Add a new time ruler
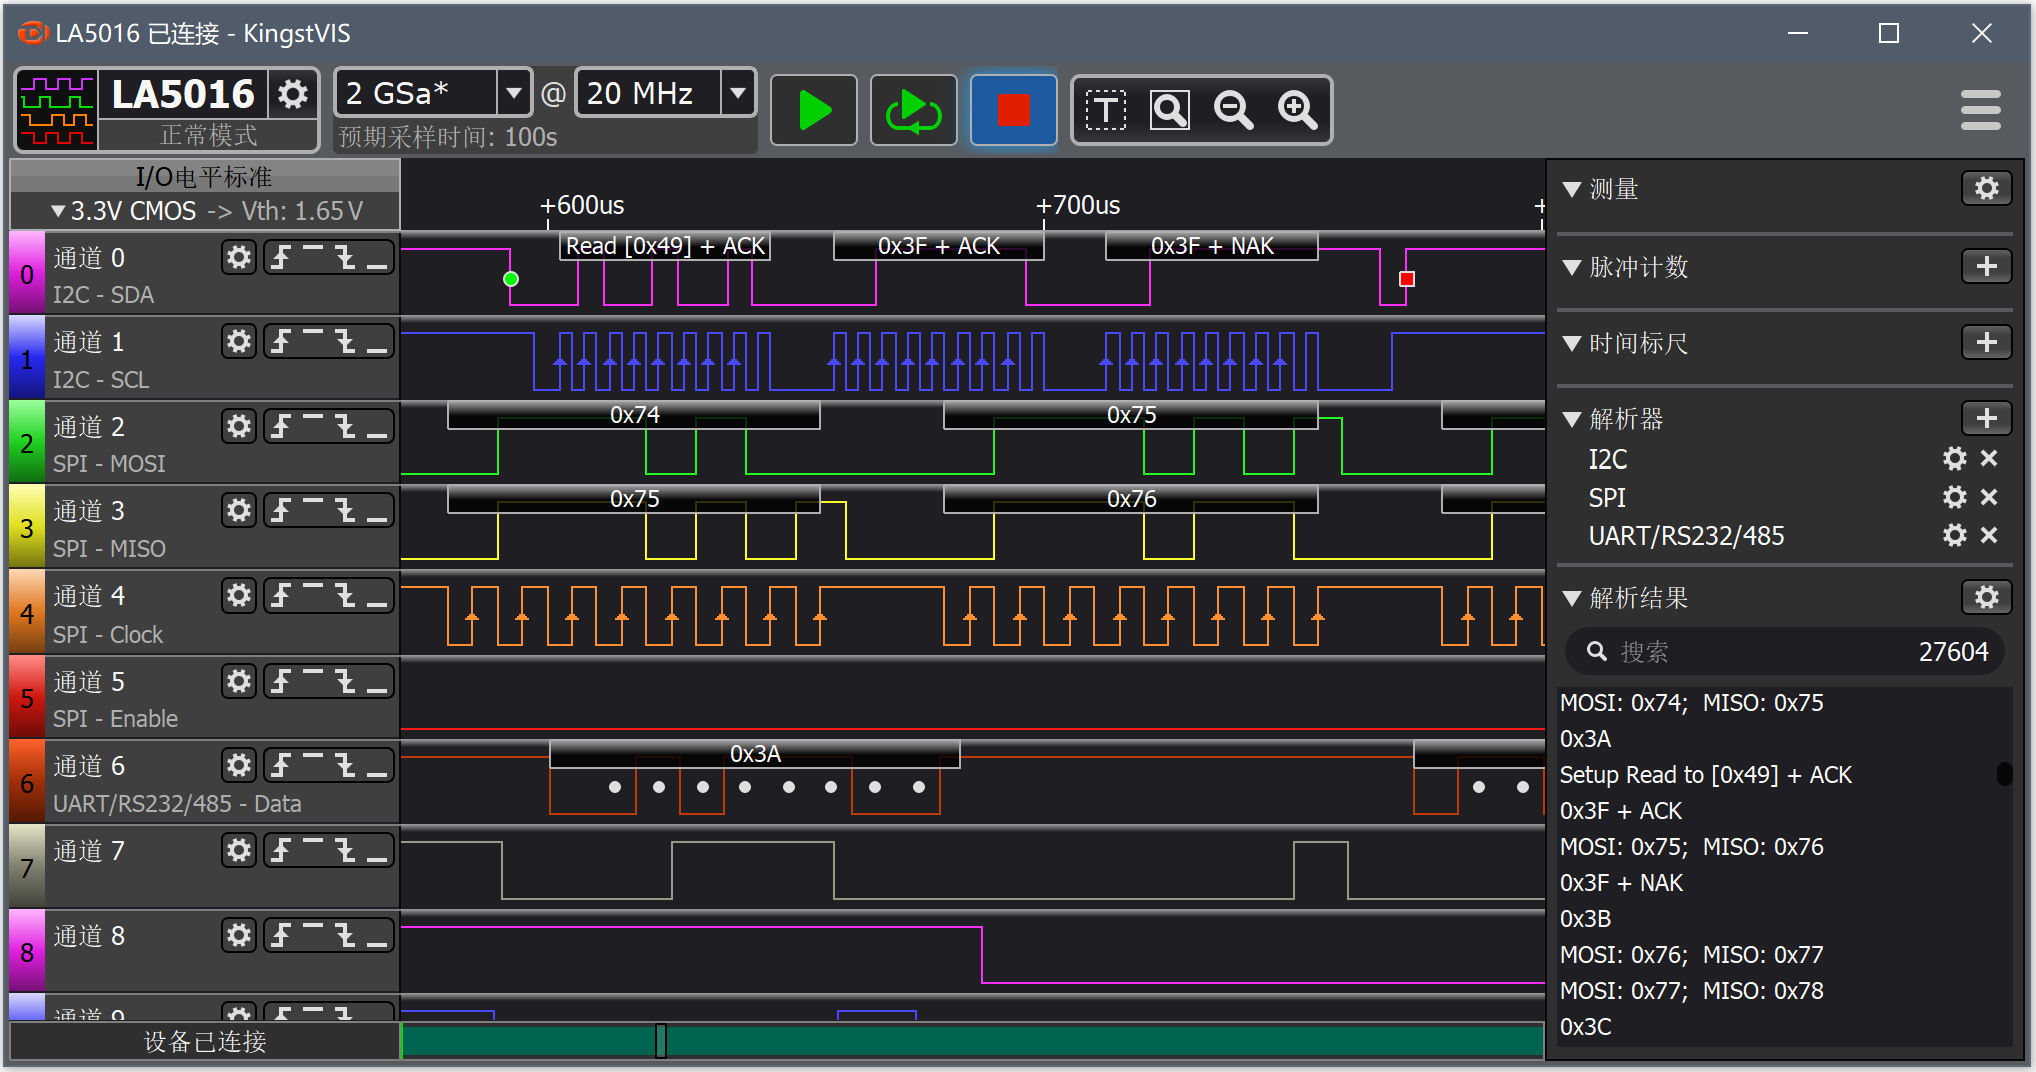Screen dimensions: 2036x1072 click(x=1987, y=342)
